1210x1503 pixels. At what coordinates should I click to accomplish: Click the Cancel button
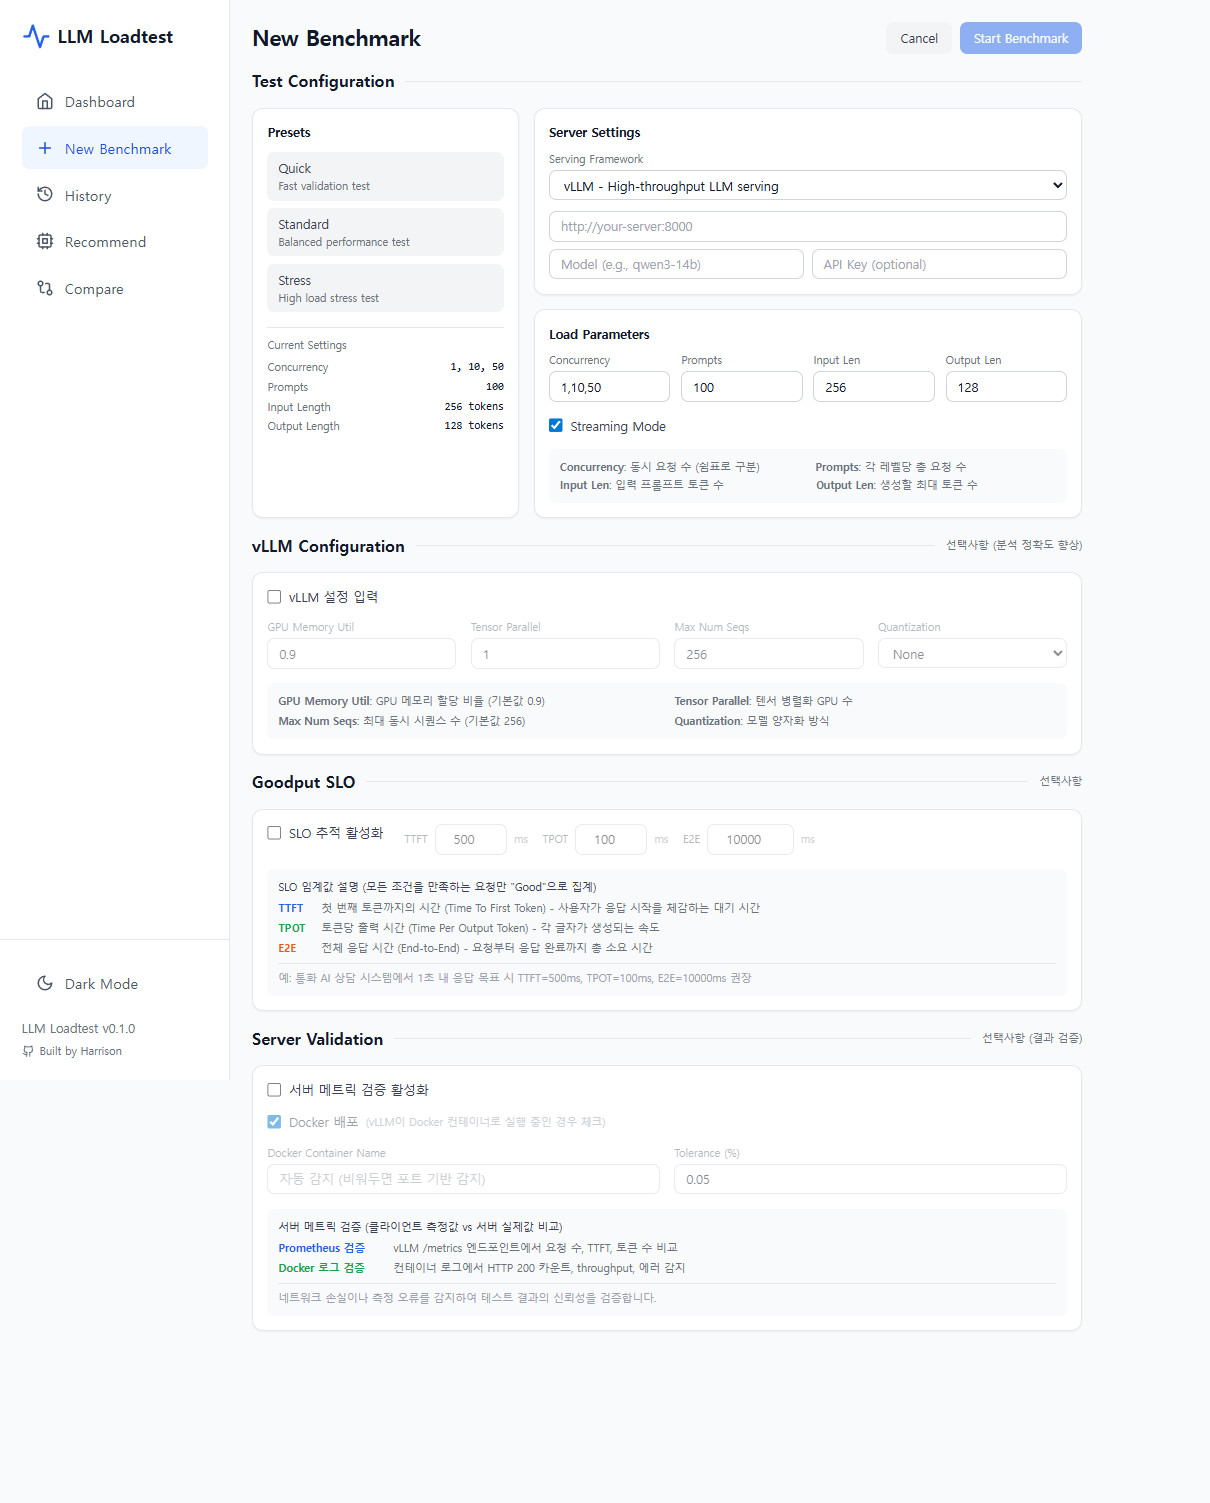(919, 38)
